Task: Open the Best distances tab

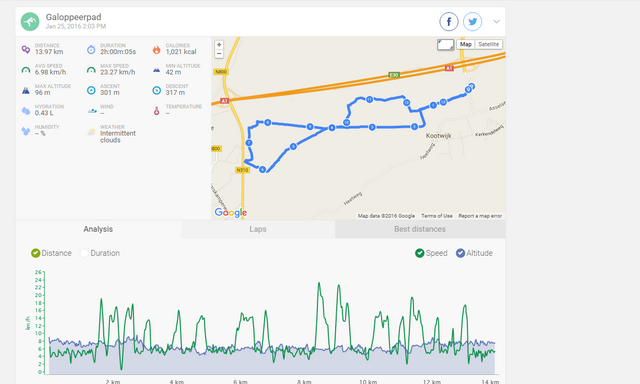Action: 420,229
